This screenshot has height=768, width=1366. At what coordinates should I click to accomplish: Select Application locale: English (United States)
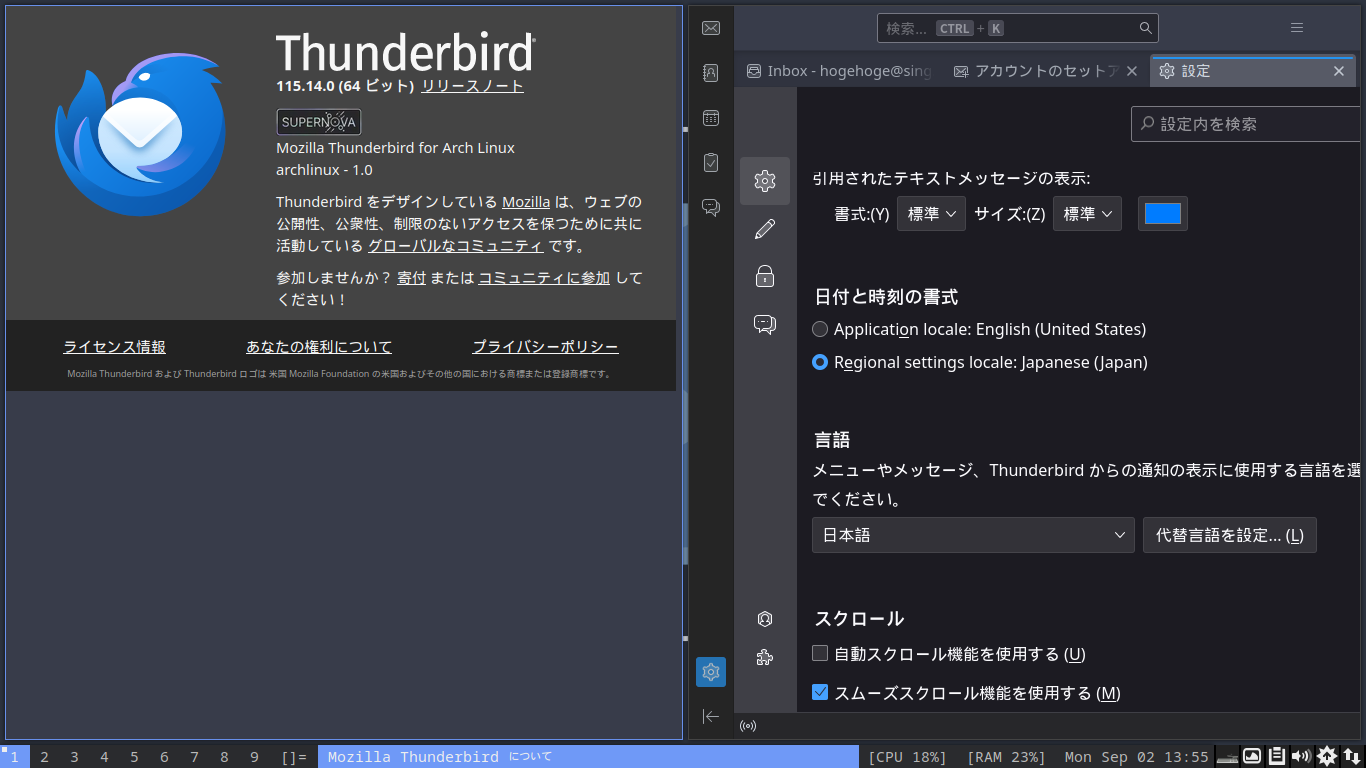[x=820, y=329]
